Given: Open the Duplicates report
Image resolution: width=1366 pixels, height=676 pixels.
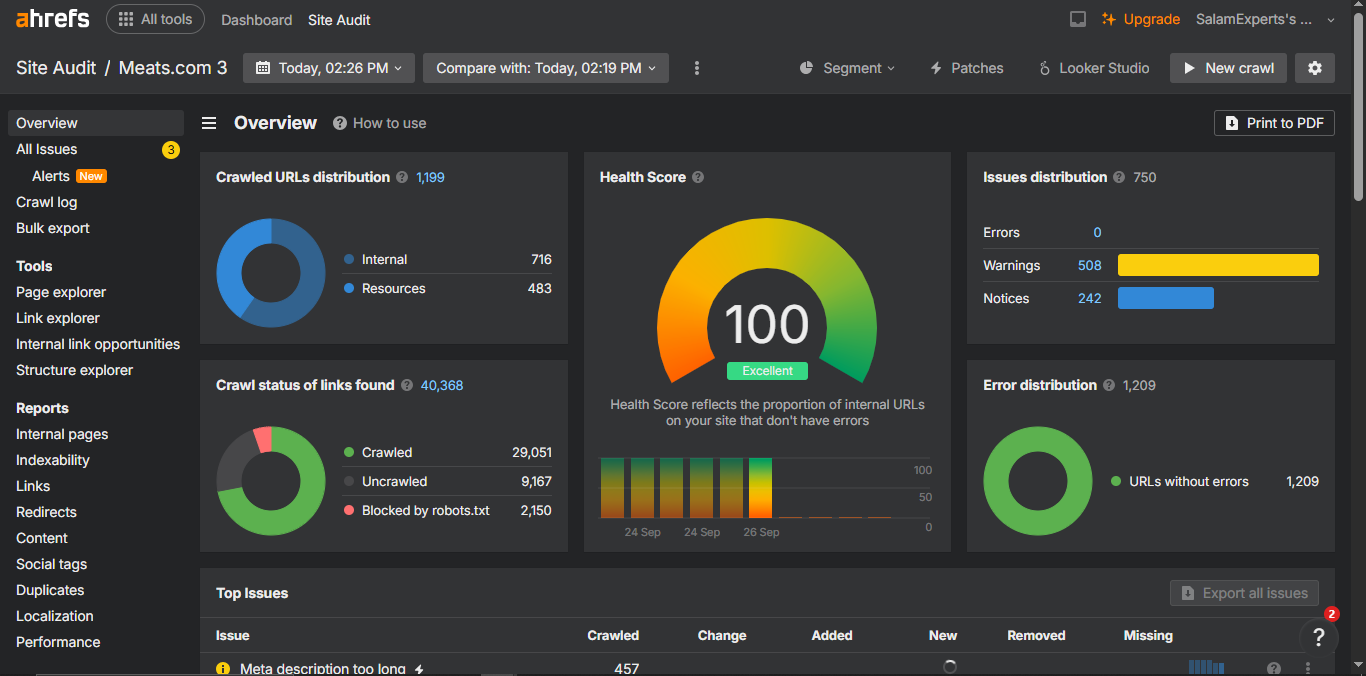Looking at the screenshot, I should 50,590.
